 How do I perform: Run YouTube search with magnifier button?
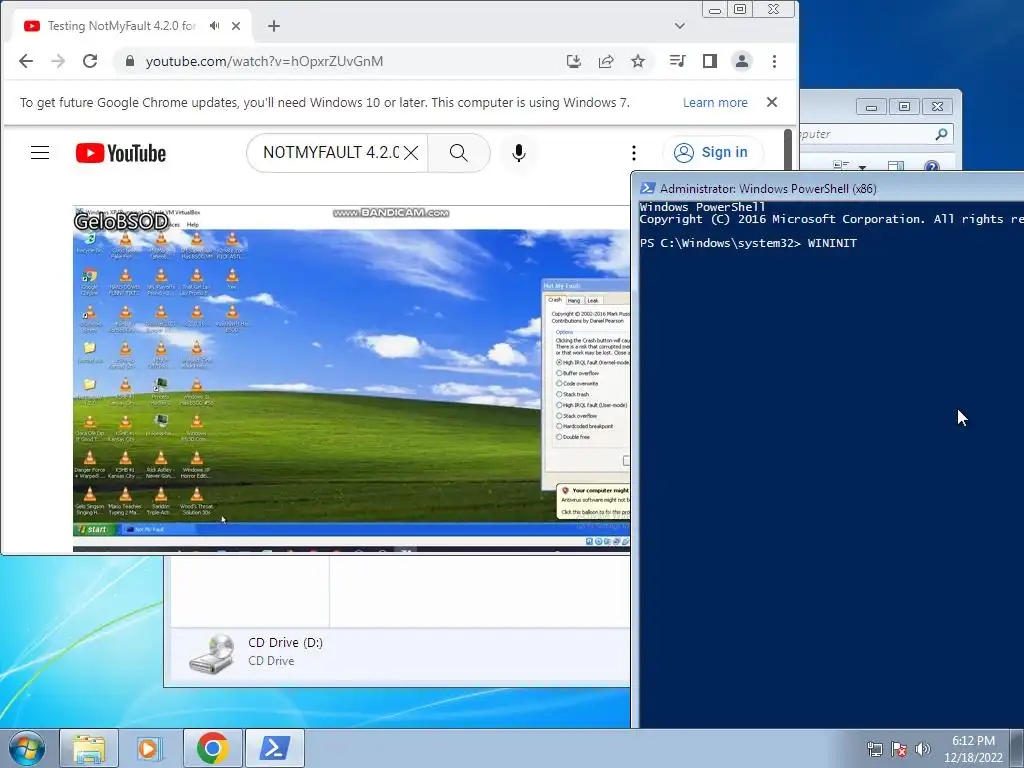click(x=458, y=153)
